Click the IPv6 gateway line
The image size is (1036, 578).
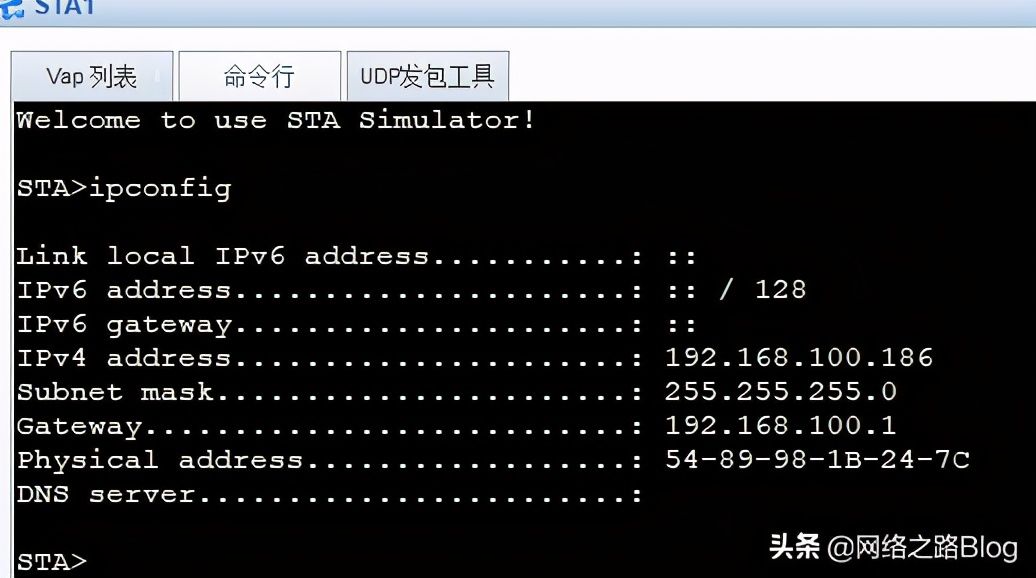tap(356, 325)
